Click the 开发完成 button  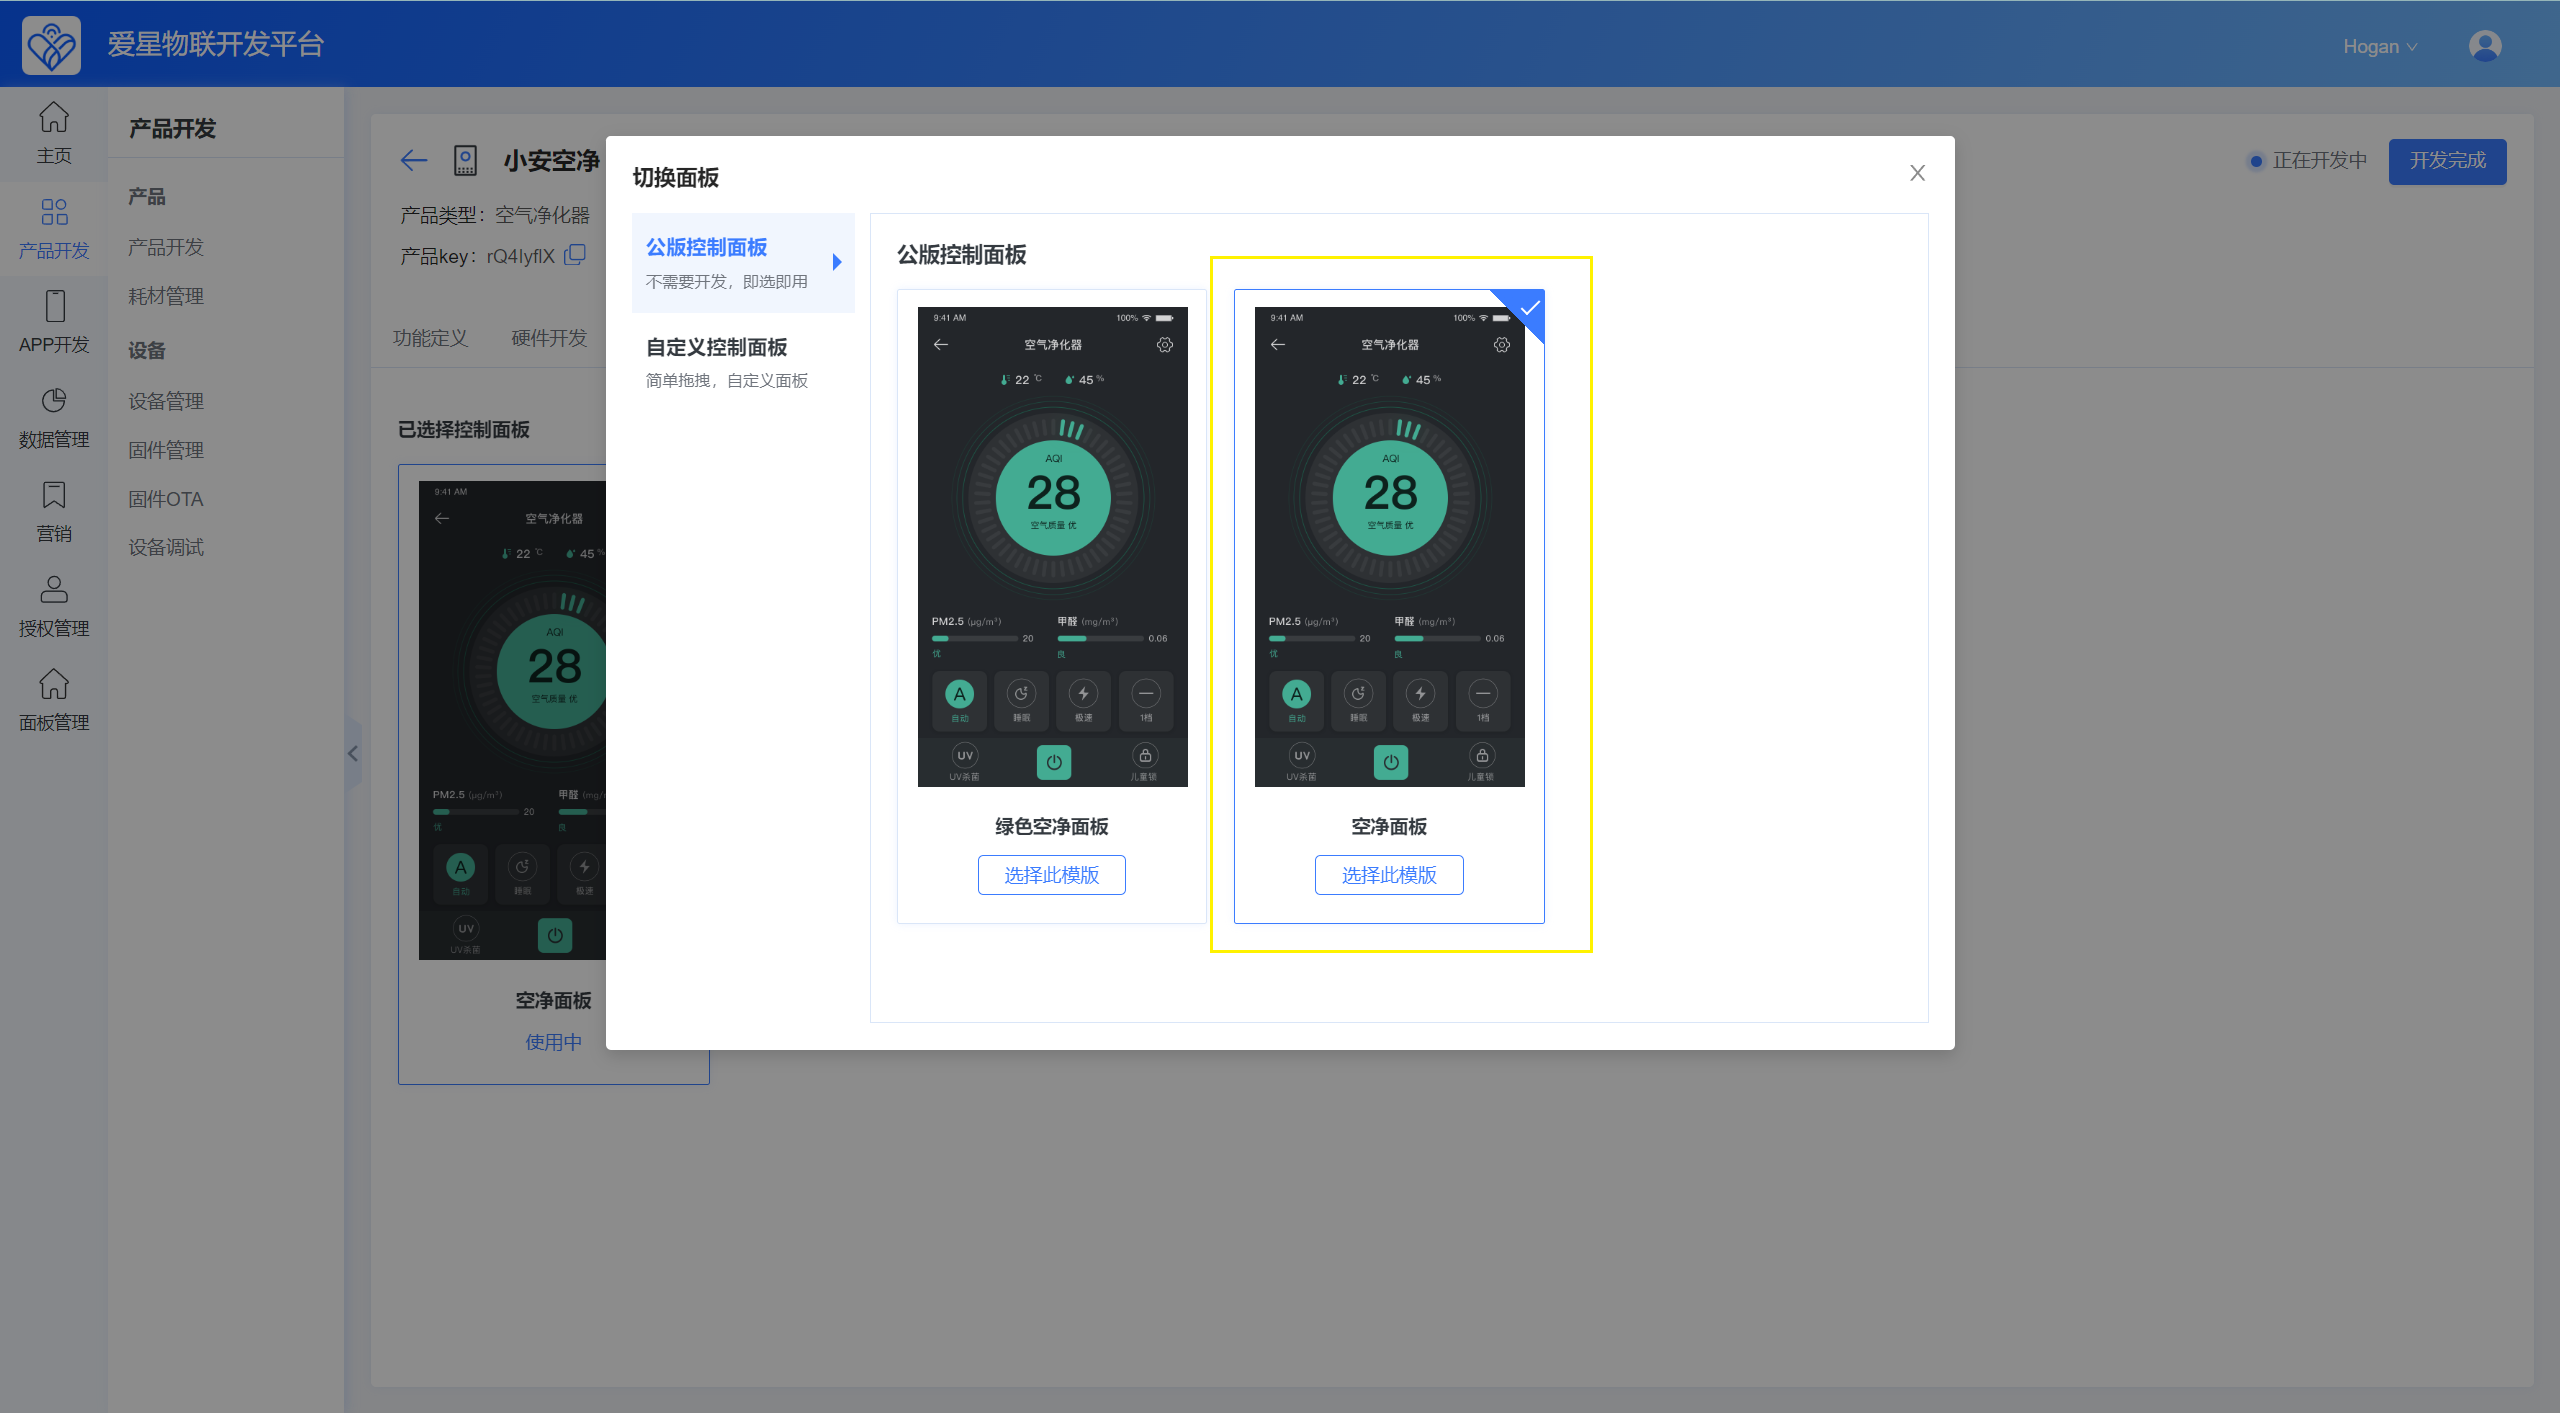2447,161
